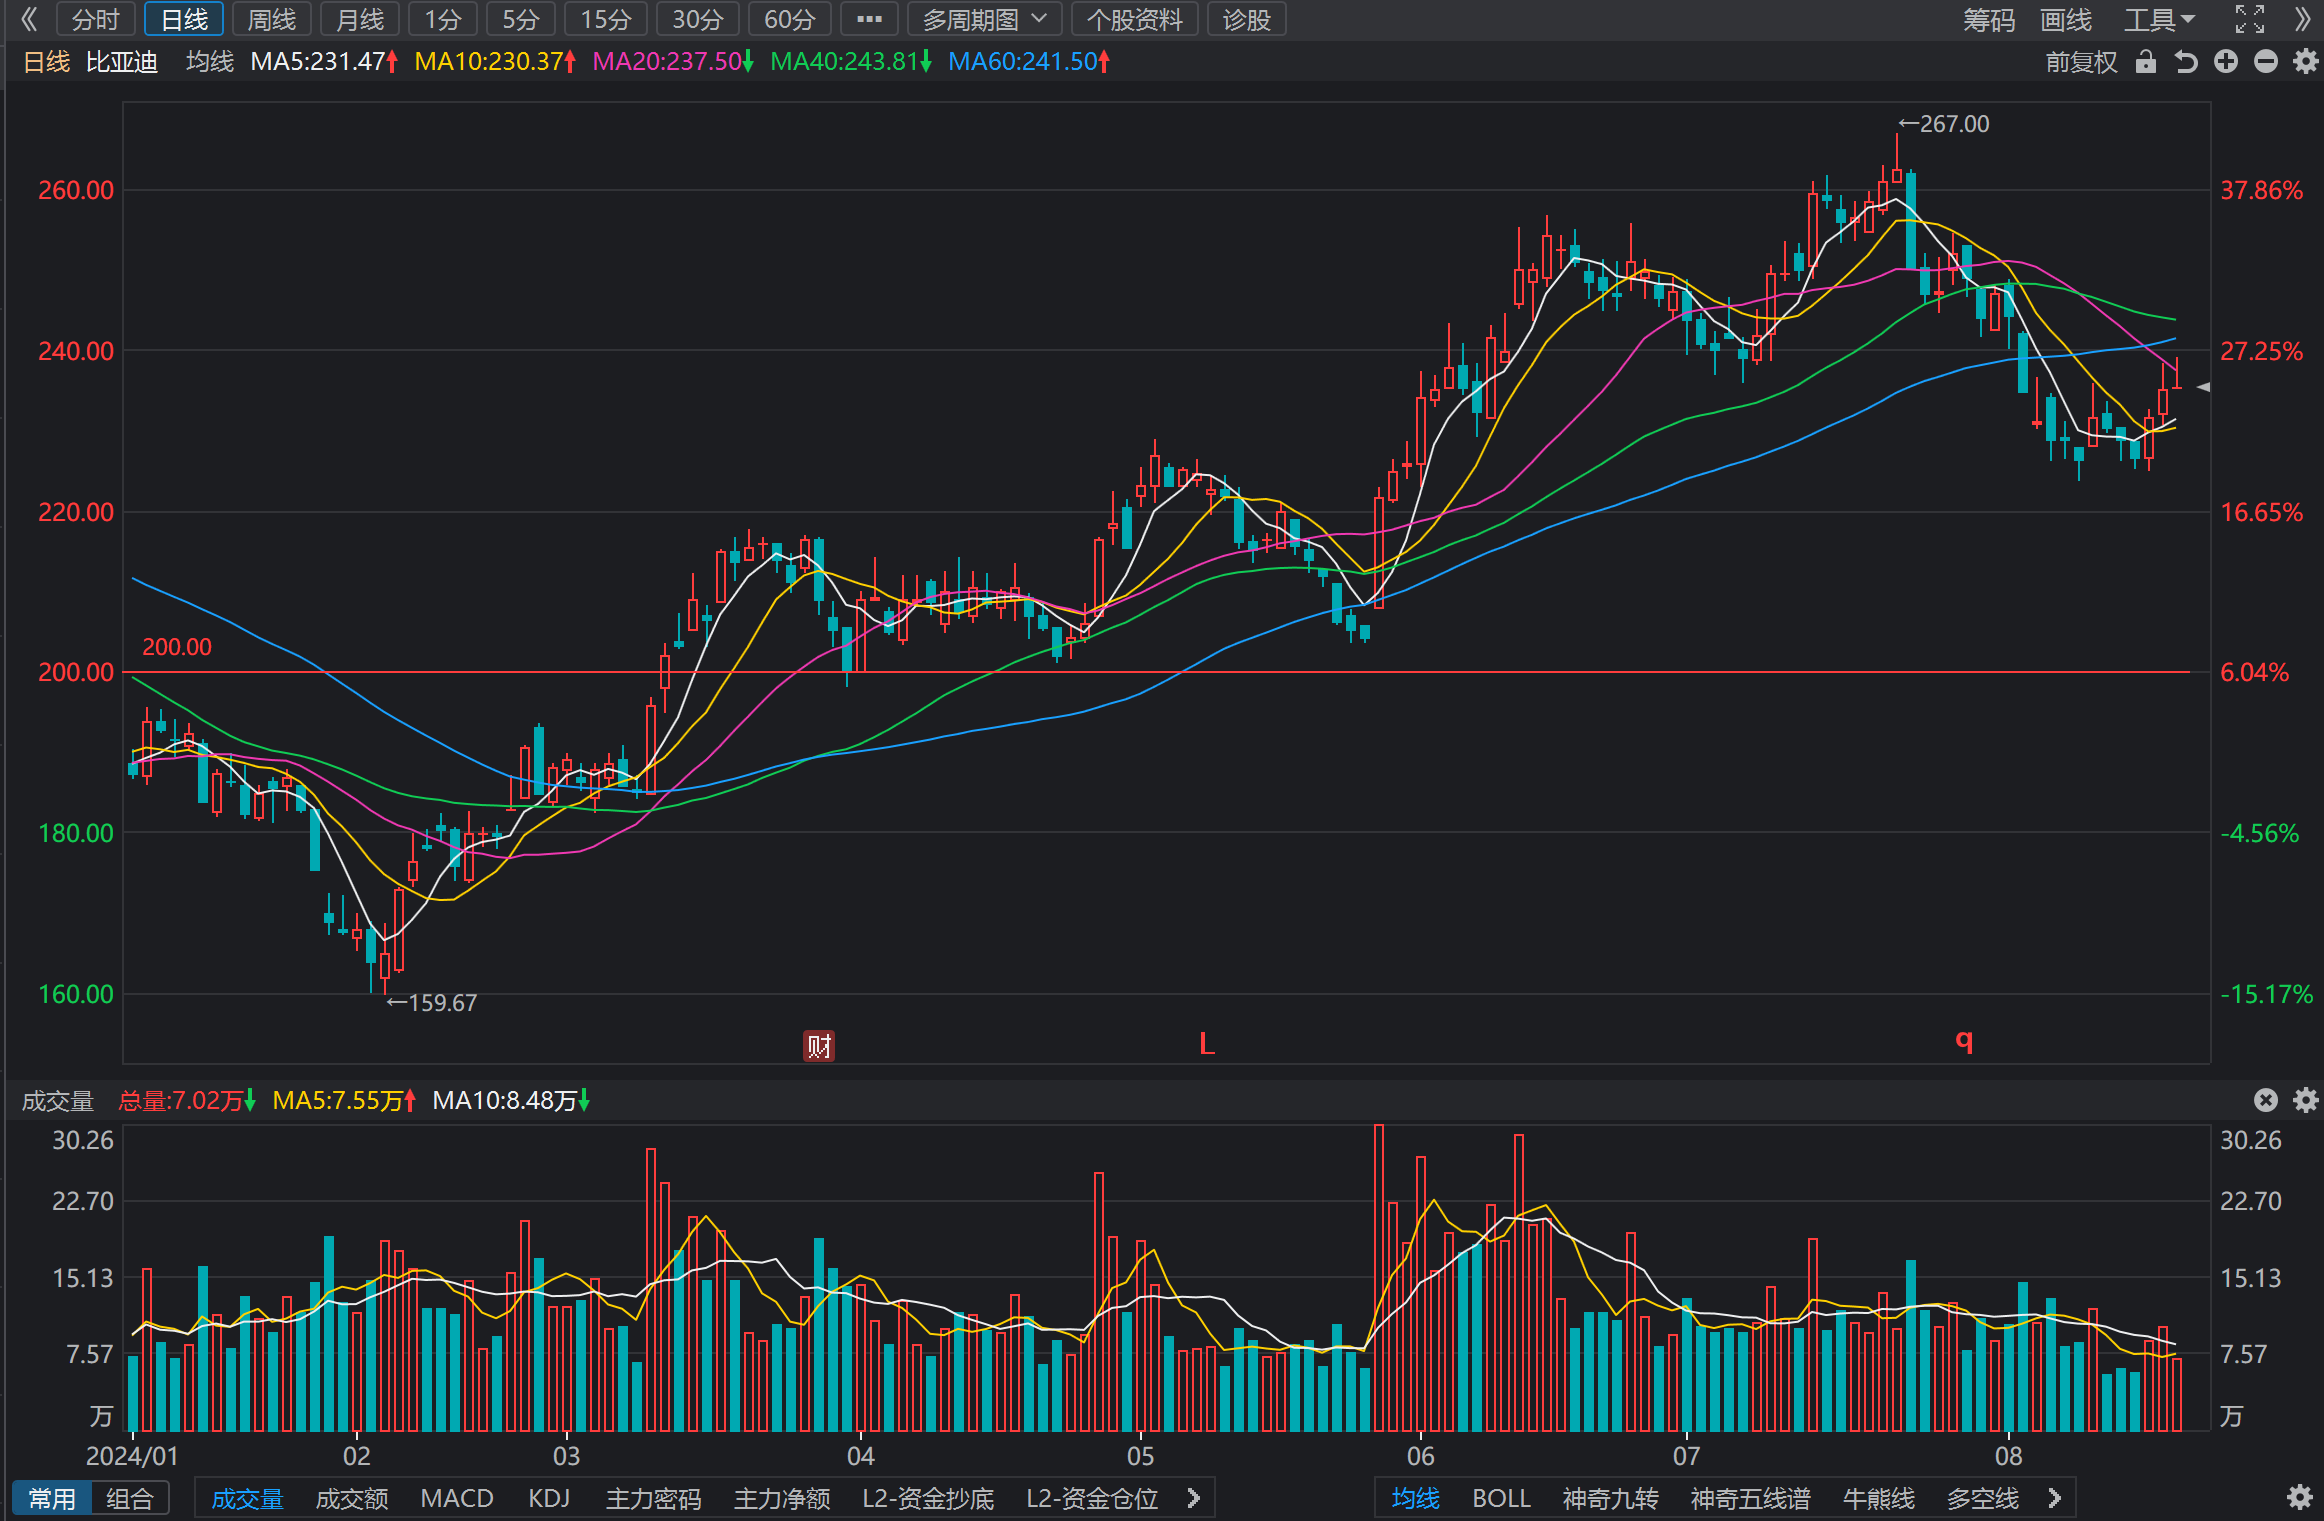Click the 比亚迪 stock name

click(122, 62)
